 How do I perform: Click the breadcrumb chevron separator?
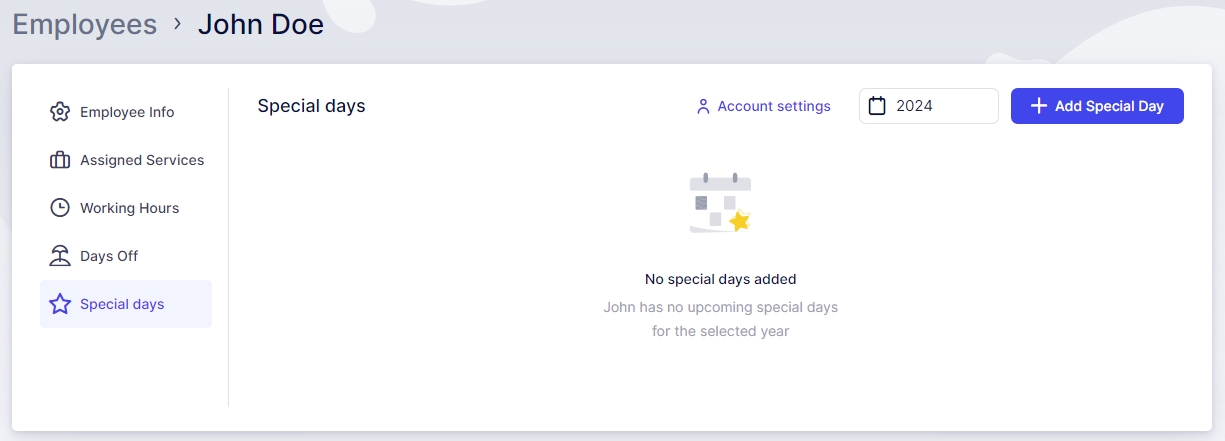[x=177, y=23]
